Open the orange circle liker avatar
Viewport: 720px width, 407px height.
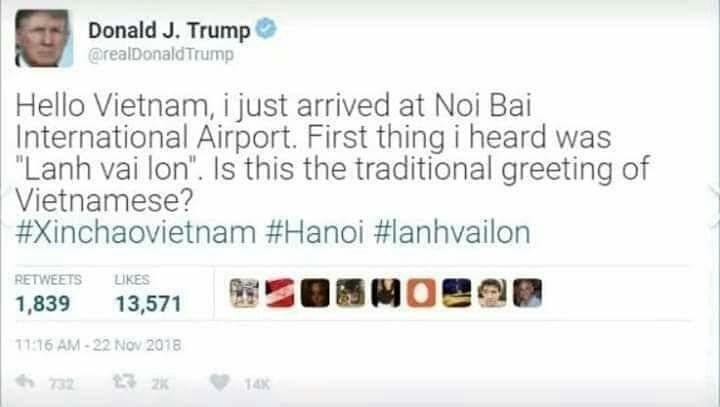[x=421, y=293]
